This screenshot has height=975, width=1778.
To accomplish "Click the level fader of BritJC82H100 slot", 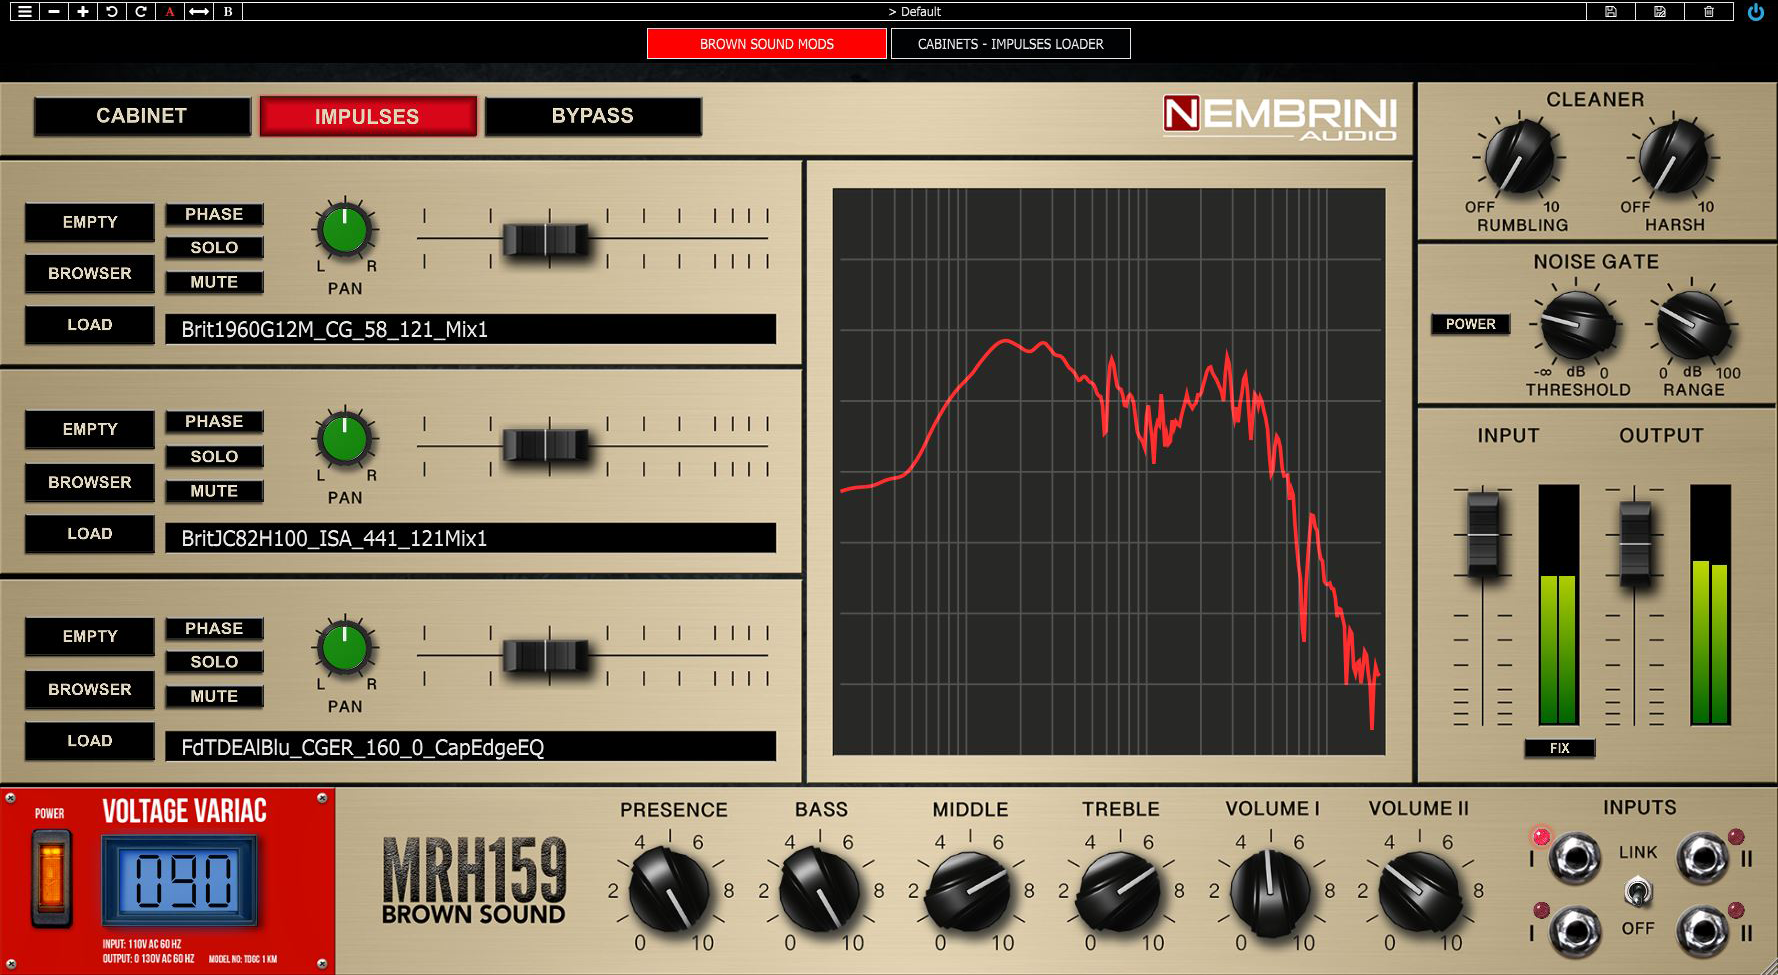I will [x=546, y=446].
